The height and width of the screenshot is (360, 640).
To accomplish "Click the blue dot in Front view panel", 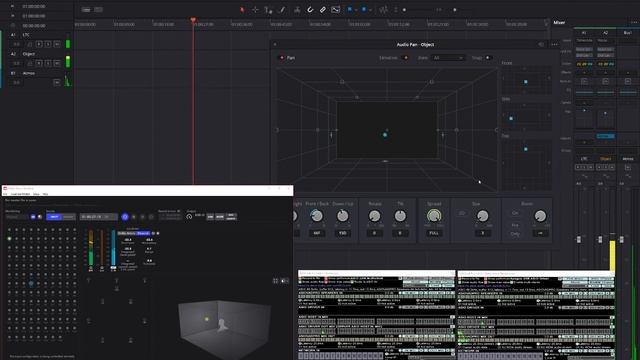I will (526, 82).
